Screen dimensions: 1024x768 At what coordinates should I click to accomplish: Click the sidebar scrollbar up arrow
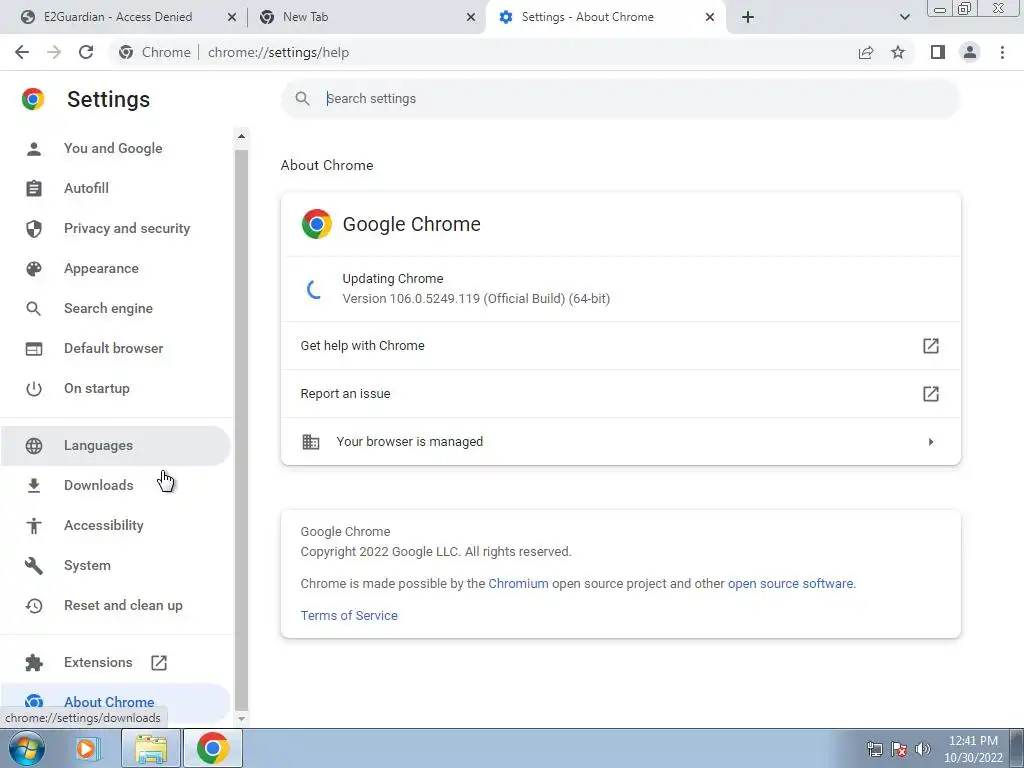tap(241, 136)
